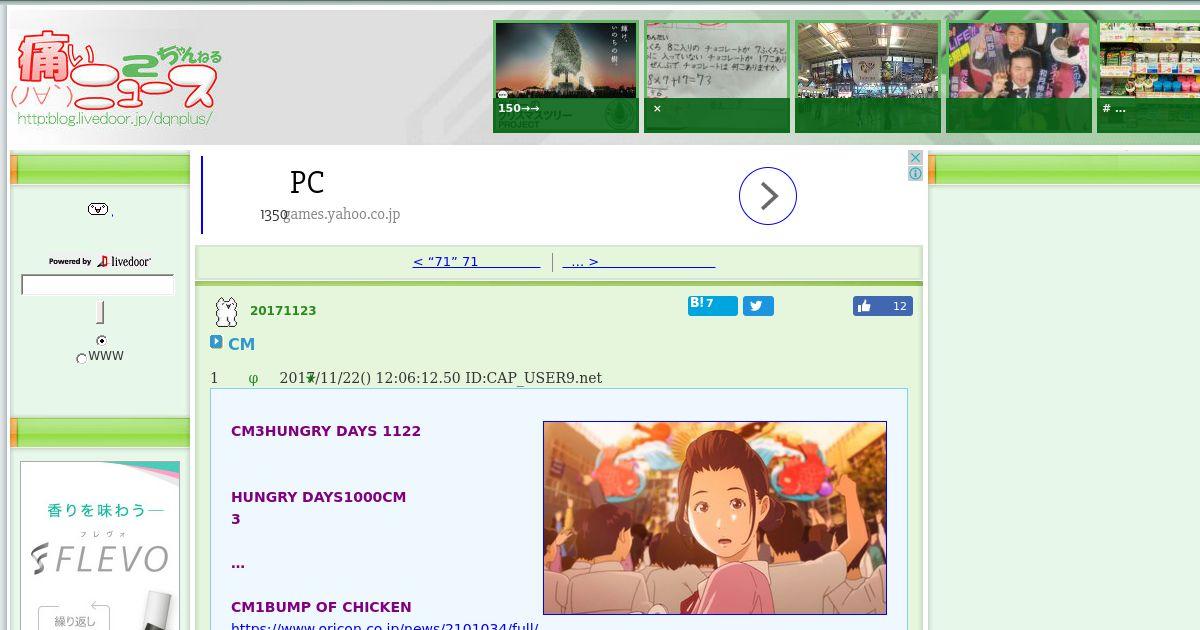
Task: Click the livedoor logo in the sidebar
Action: click(x=123, y=261)
